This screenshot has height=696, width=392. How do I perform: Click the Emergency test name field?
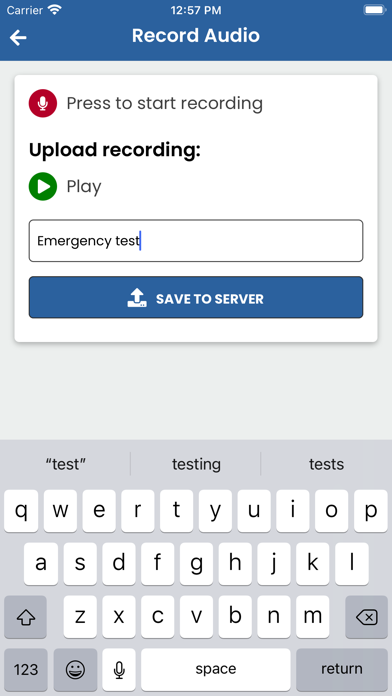pos(196,241)
